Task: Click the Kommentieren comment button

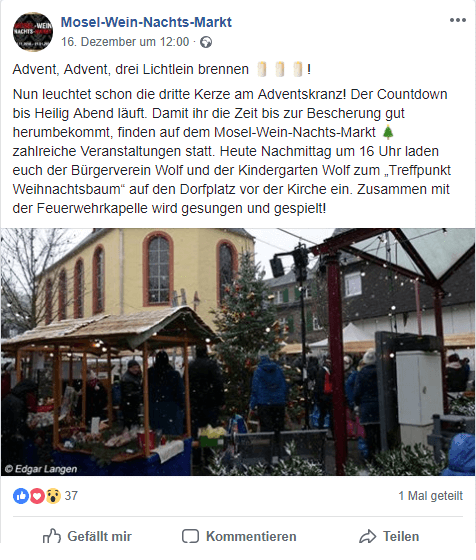Action: pos(239,536)
